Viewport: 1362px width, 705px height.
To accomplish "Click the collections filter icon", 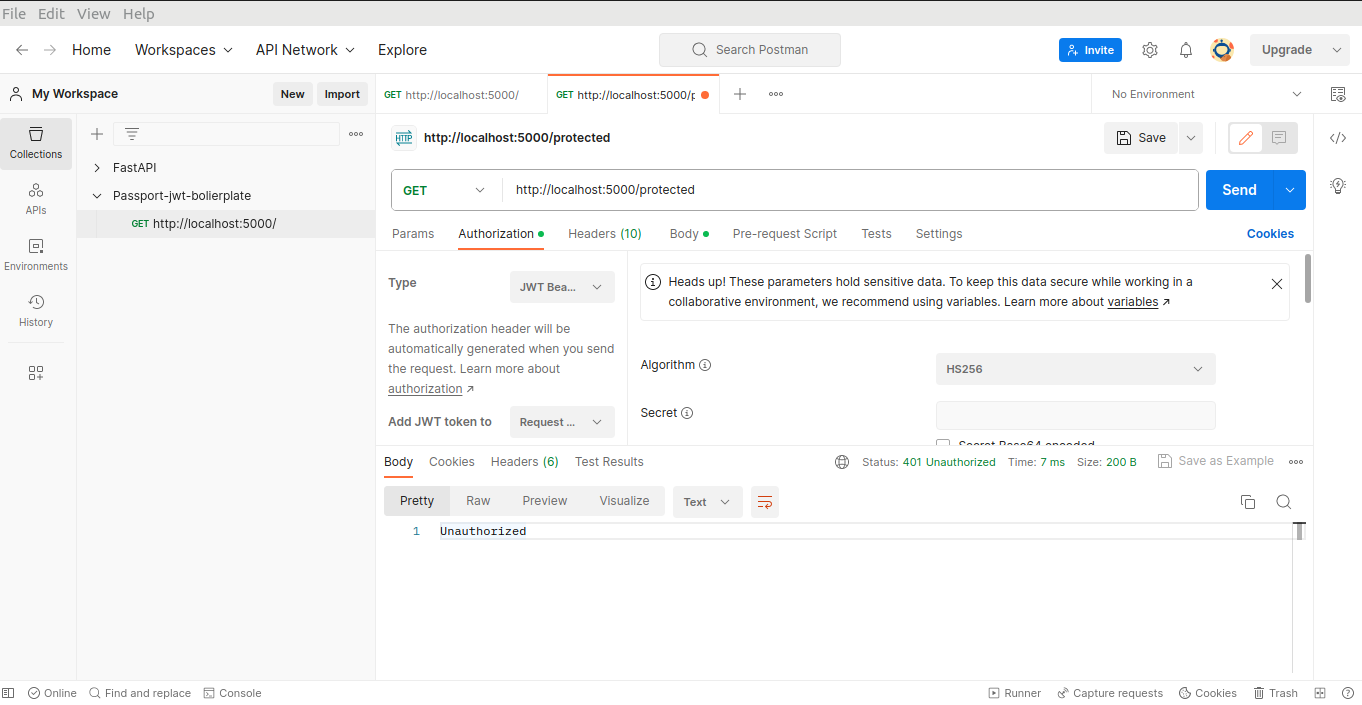I will [x=132, y=134].
